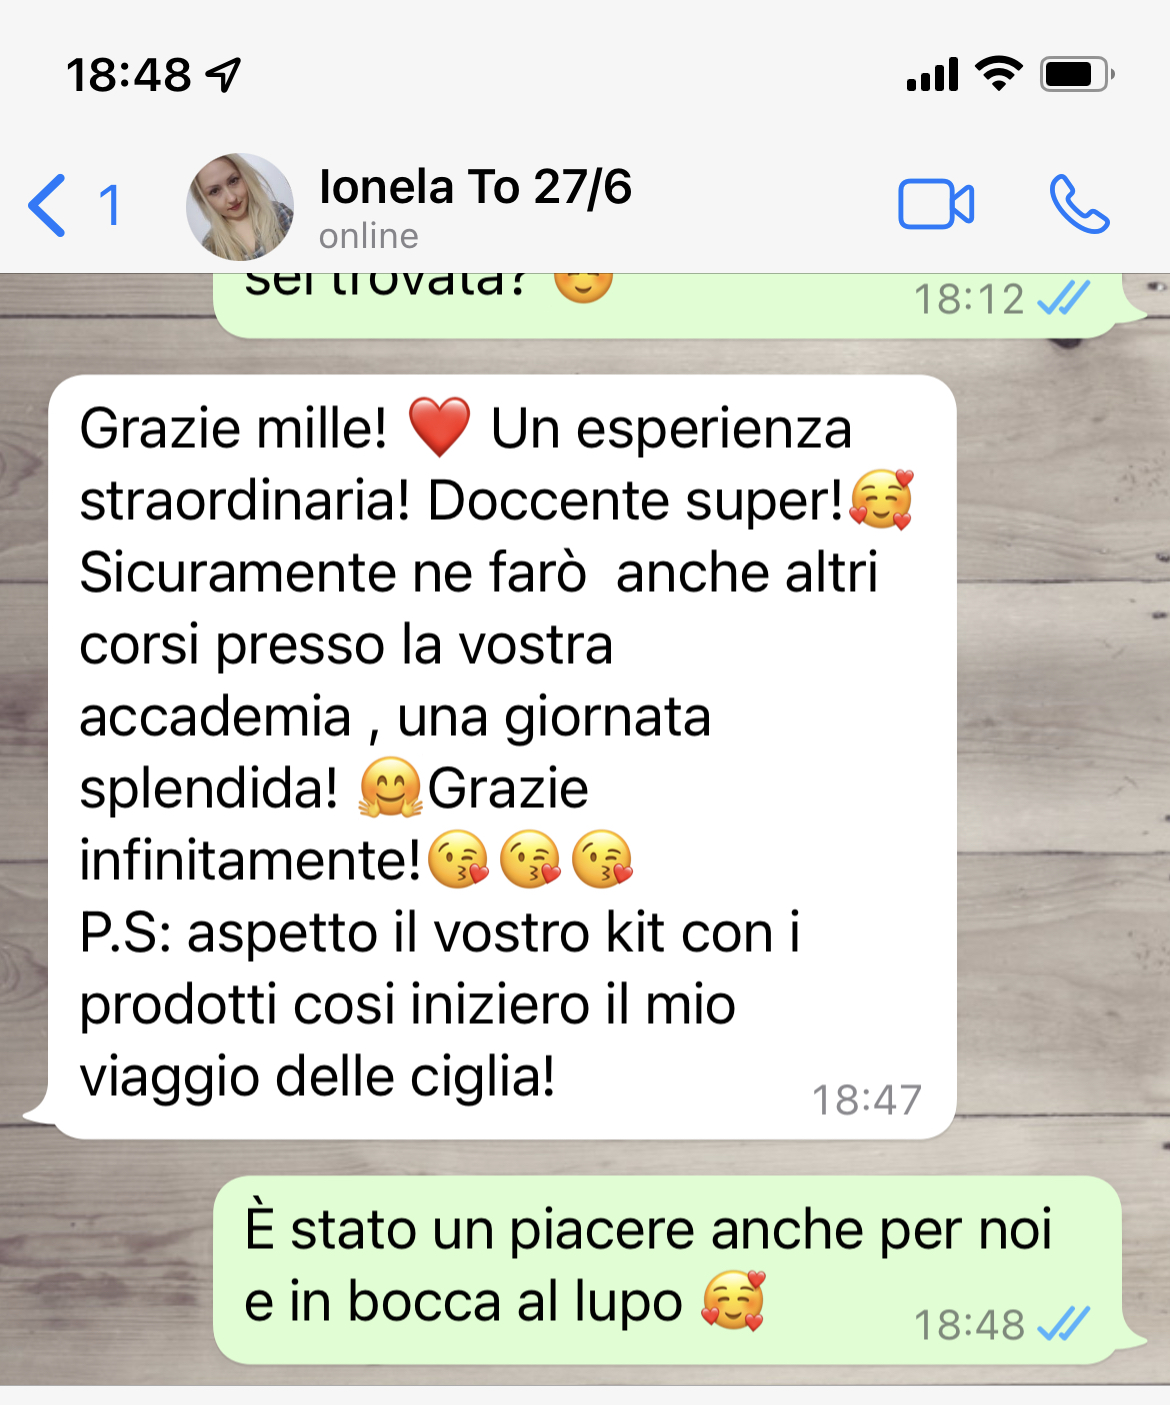Tap the 18:47 timestamp on received message
Image resolution: width=1170 pixels, height=1405 pixels.
pyautogui.click(x=866, y=1100)
